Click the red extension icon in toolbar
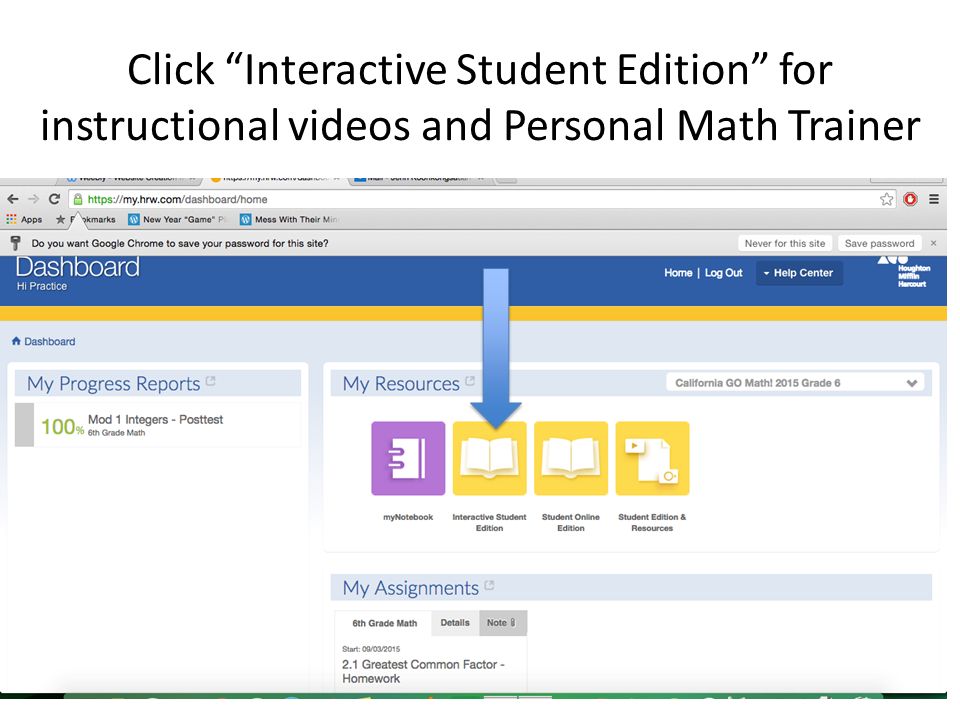 point(910,199)
